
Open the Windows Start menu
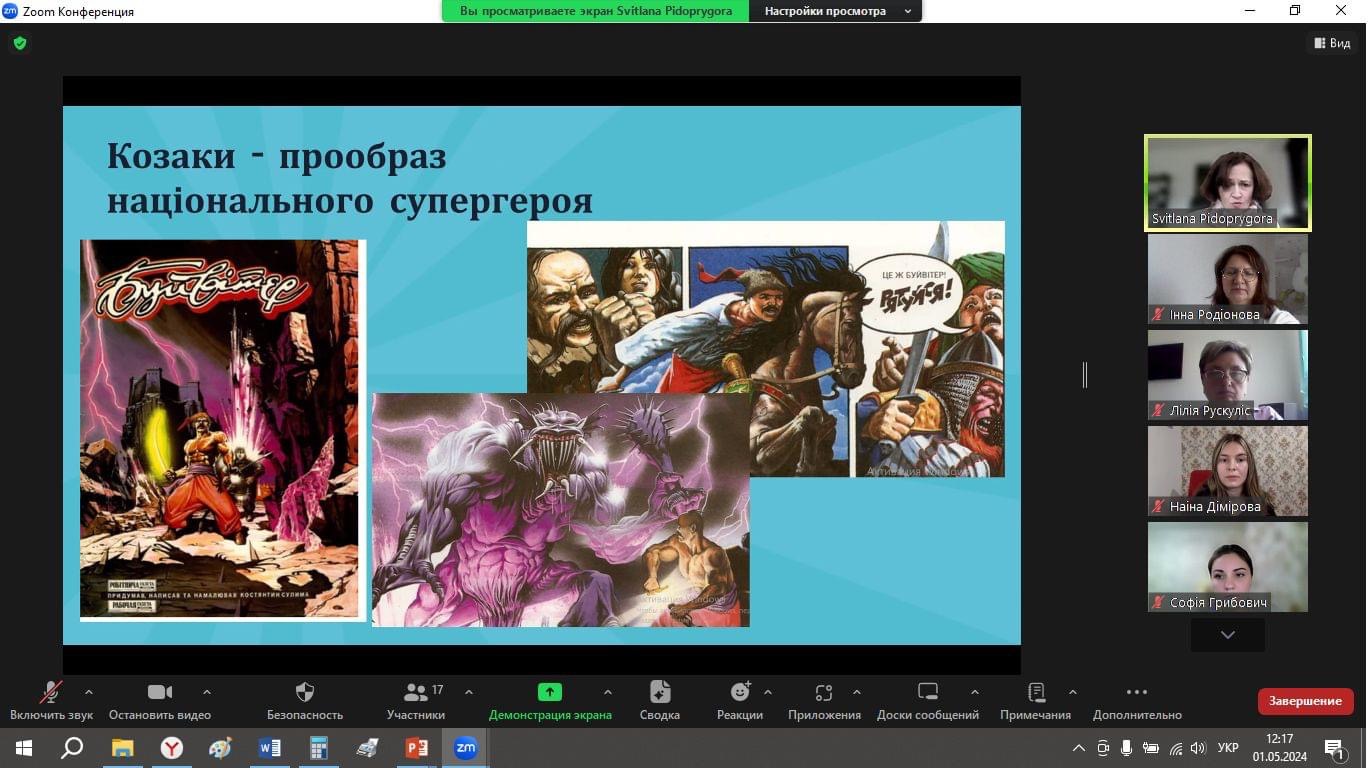click(x=23, y=748)
